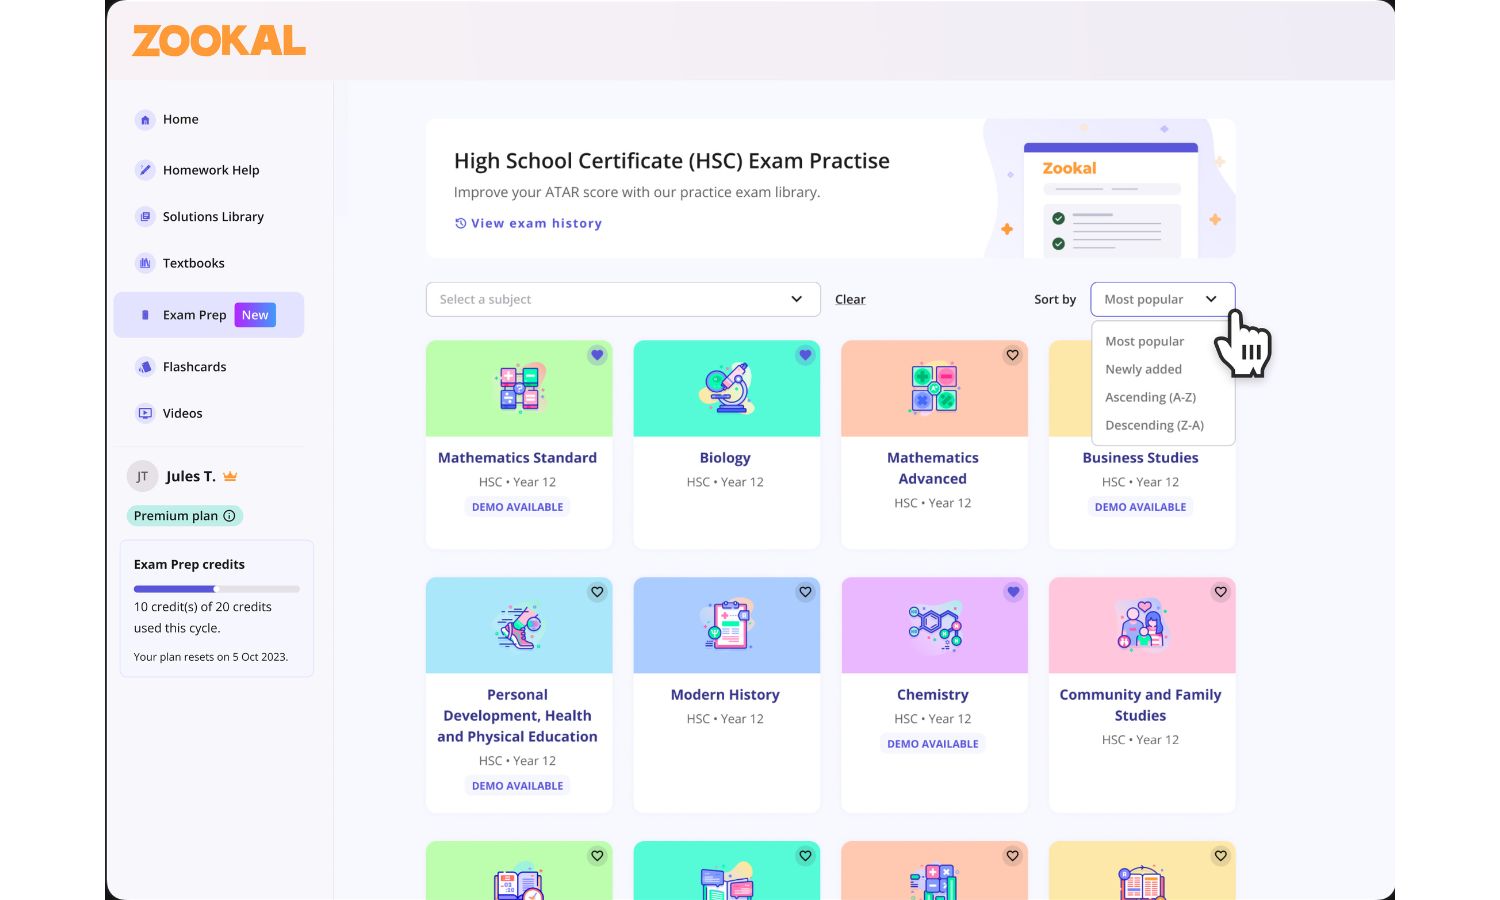
Task: Click the Videos play icon
Action: (145, 413)
